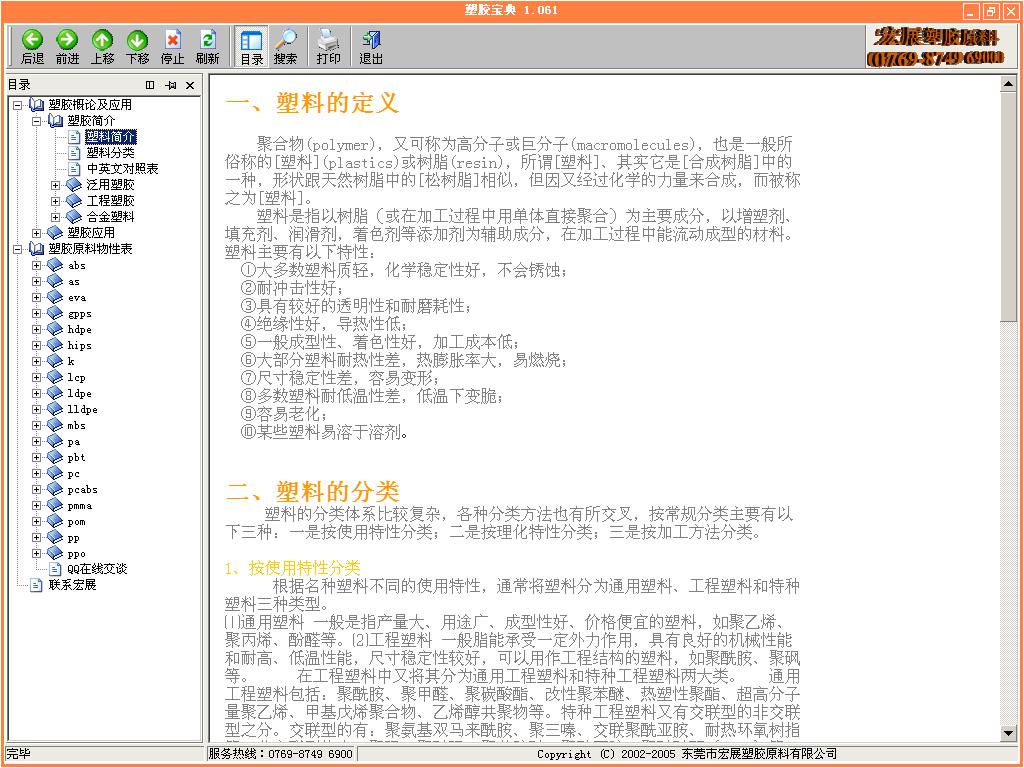Click the 停止 (Stop) toolbar icon
The width and height of the screenshot is (1024, 768).
click(x=172, y=47)
